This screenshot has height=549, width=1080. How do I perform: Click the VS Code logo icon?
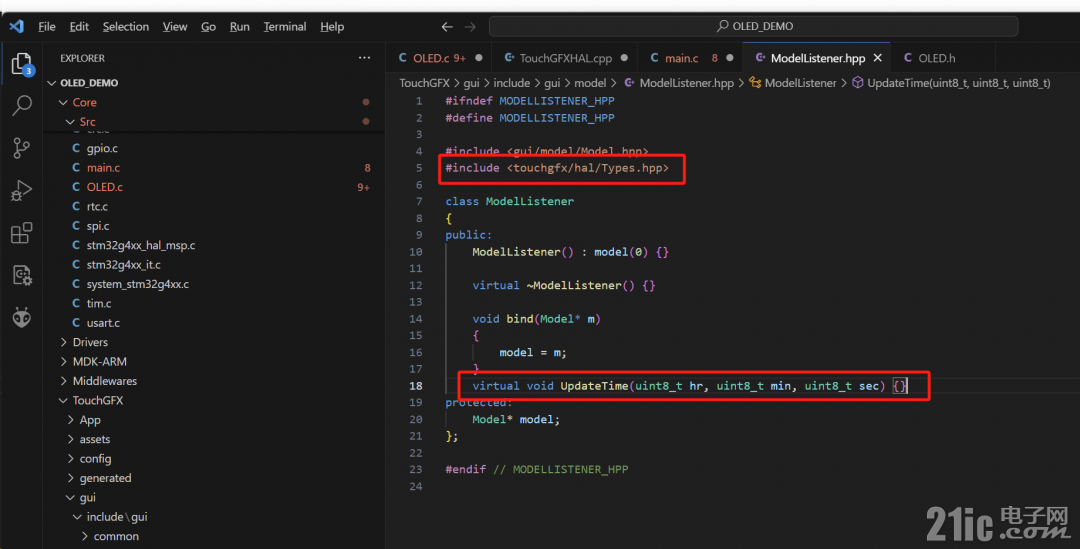[x=17, y=26]
